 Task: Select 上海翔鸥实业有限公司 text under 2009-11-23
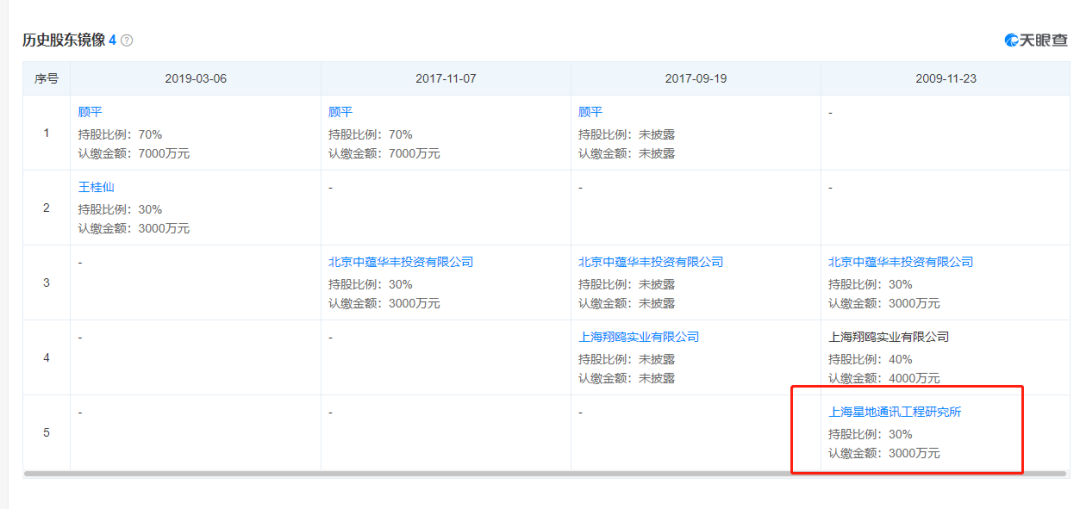(x=889, y=337)
